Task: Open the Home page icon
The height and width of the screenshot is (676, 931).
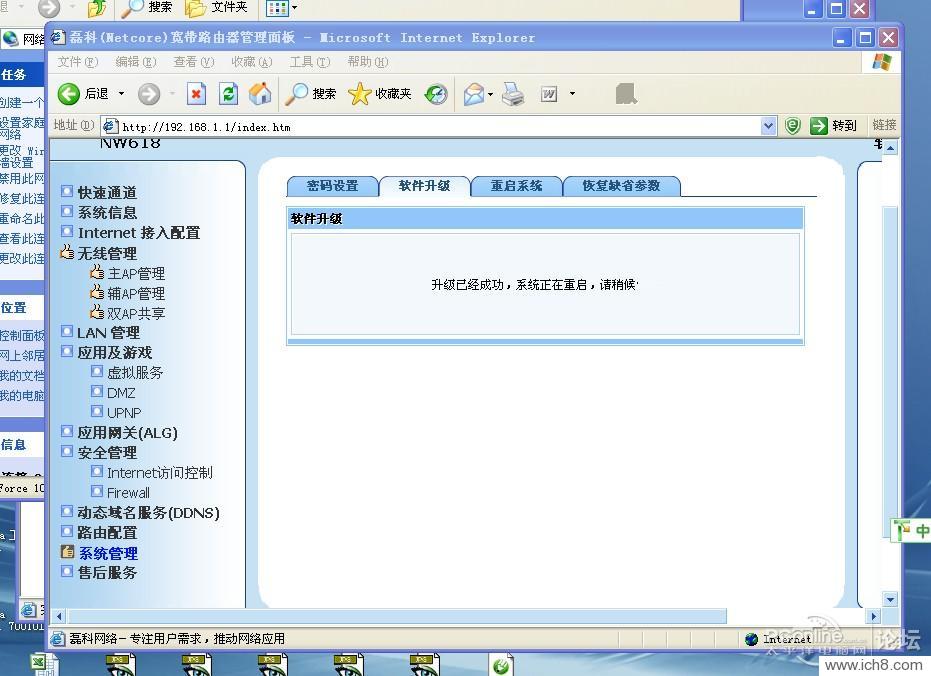Action: 260,94
